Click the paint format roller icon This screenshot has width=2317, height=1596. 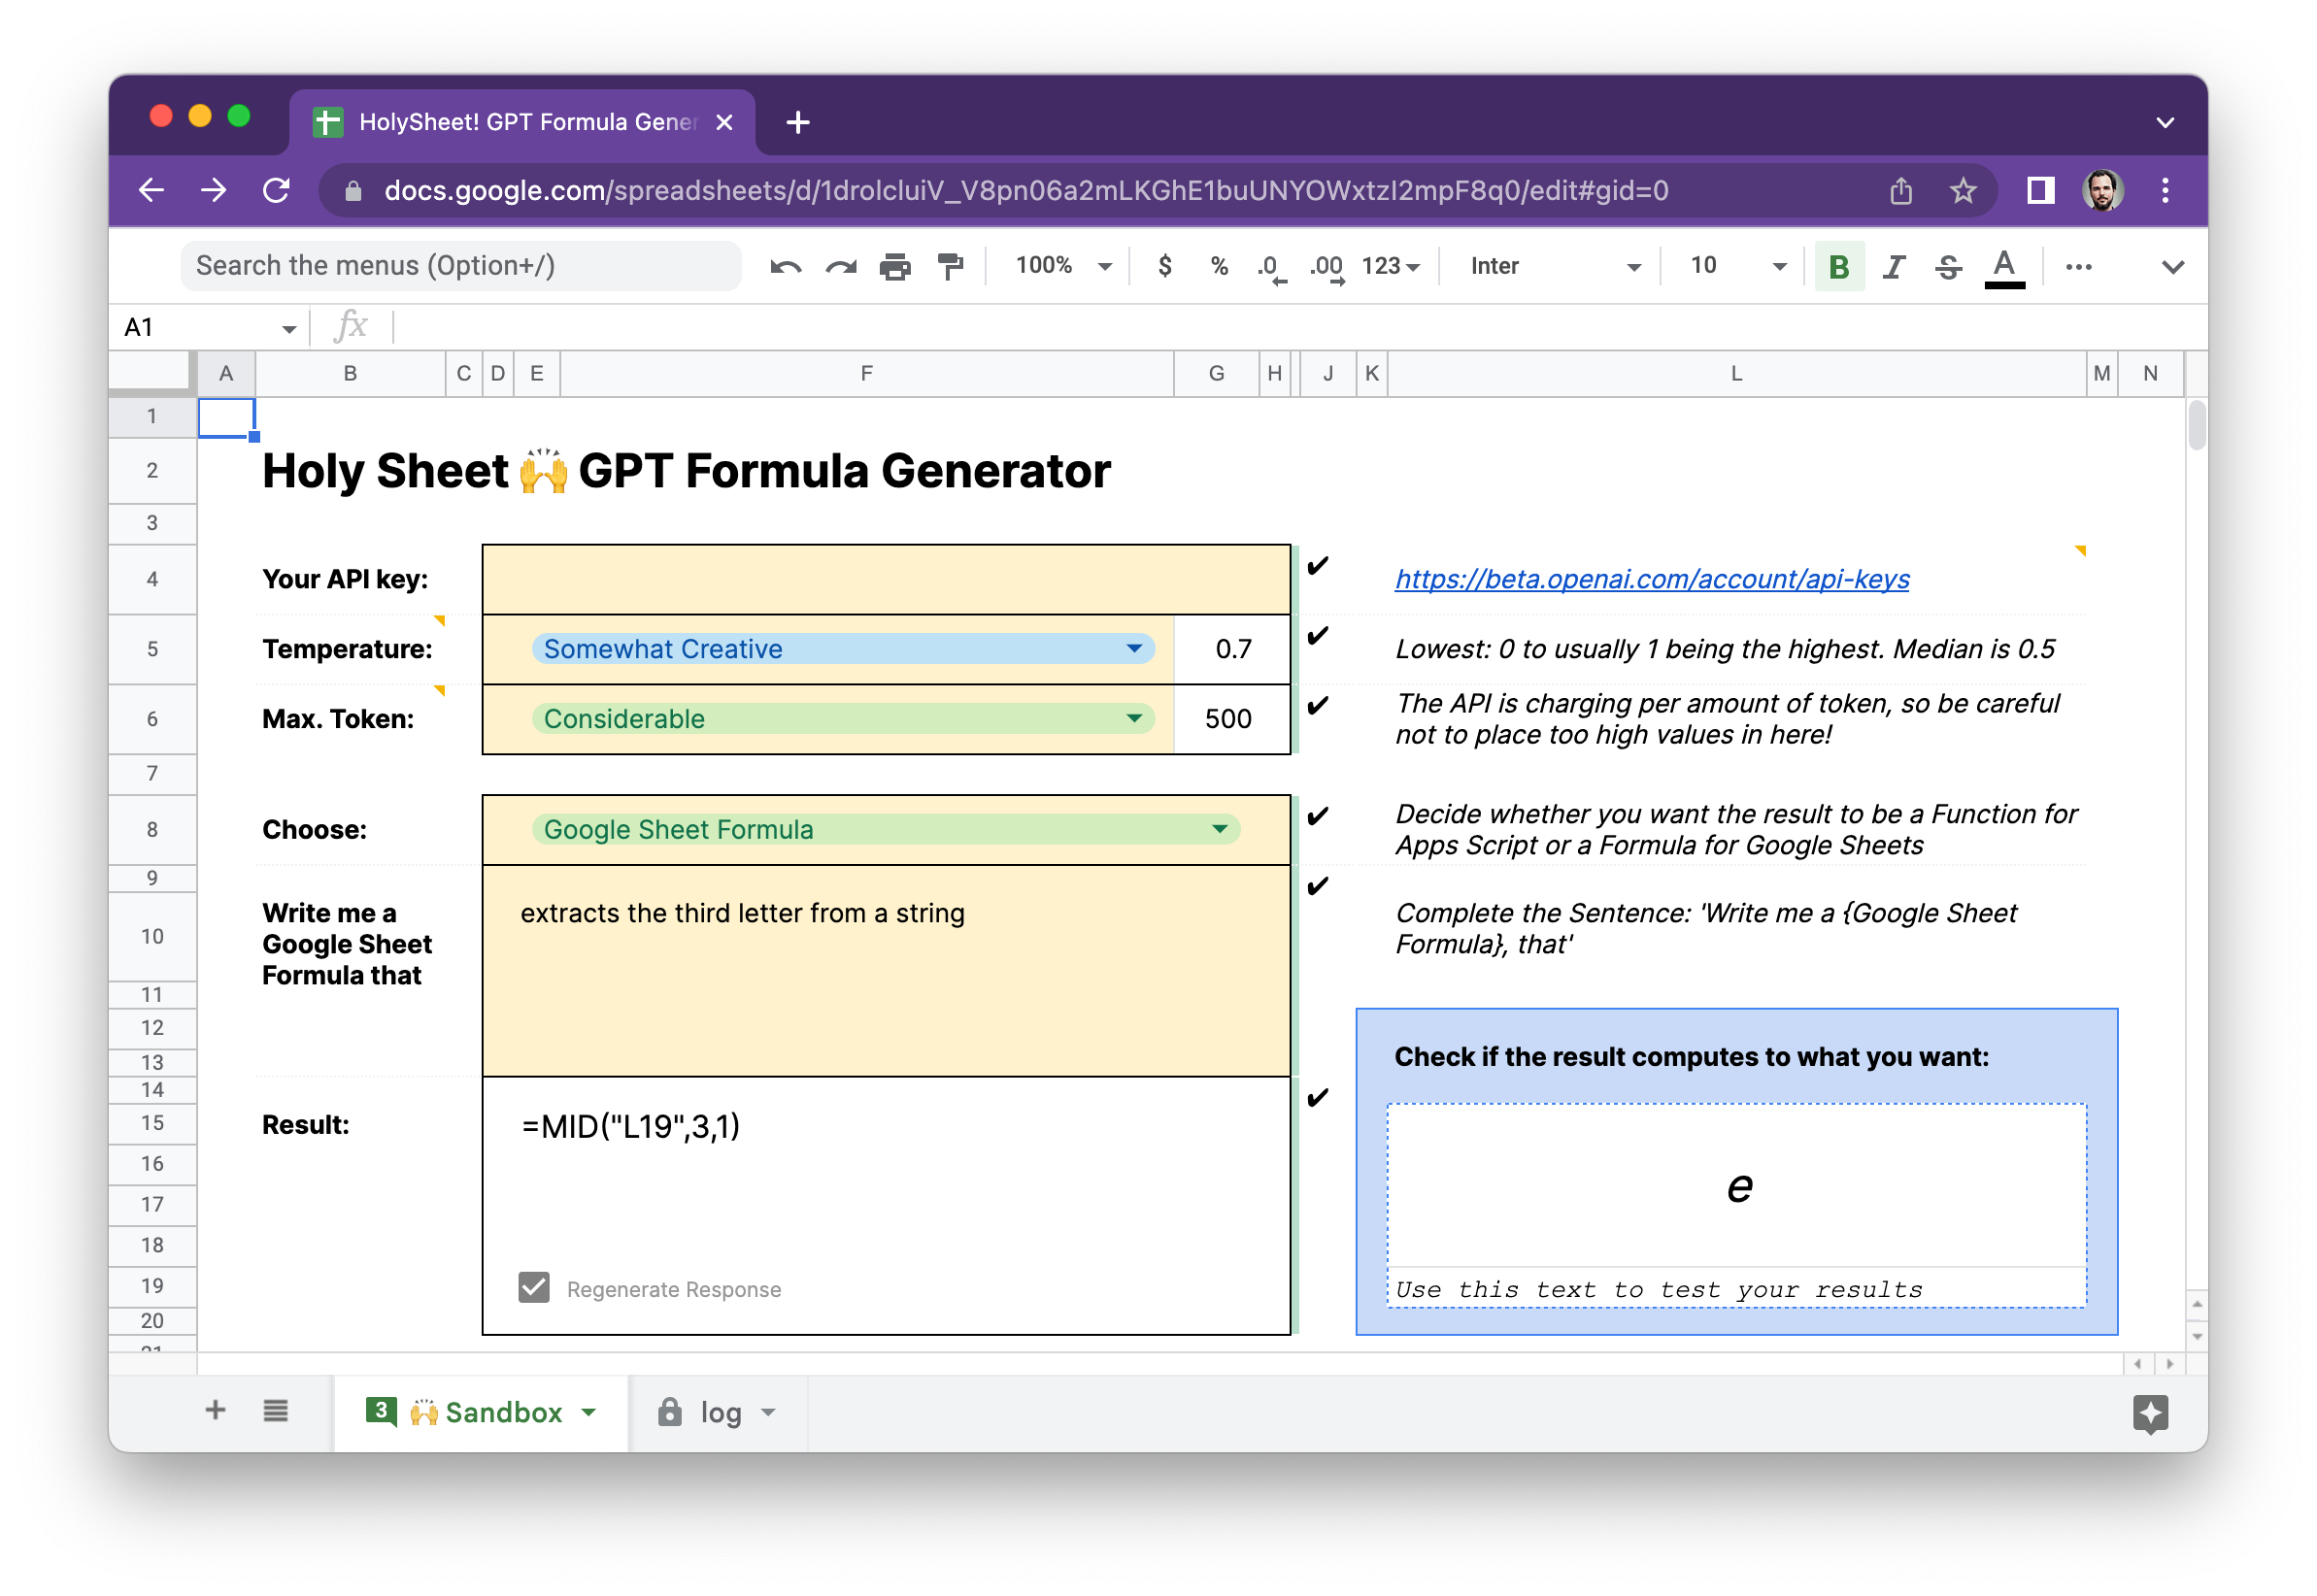[x=950, y=267]
